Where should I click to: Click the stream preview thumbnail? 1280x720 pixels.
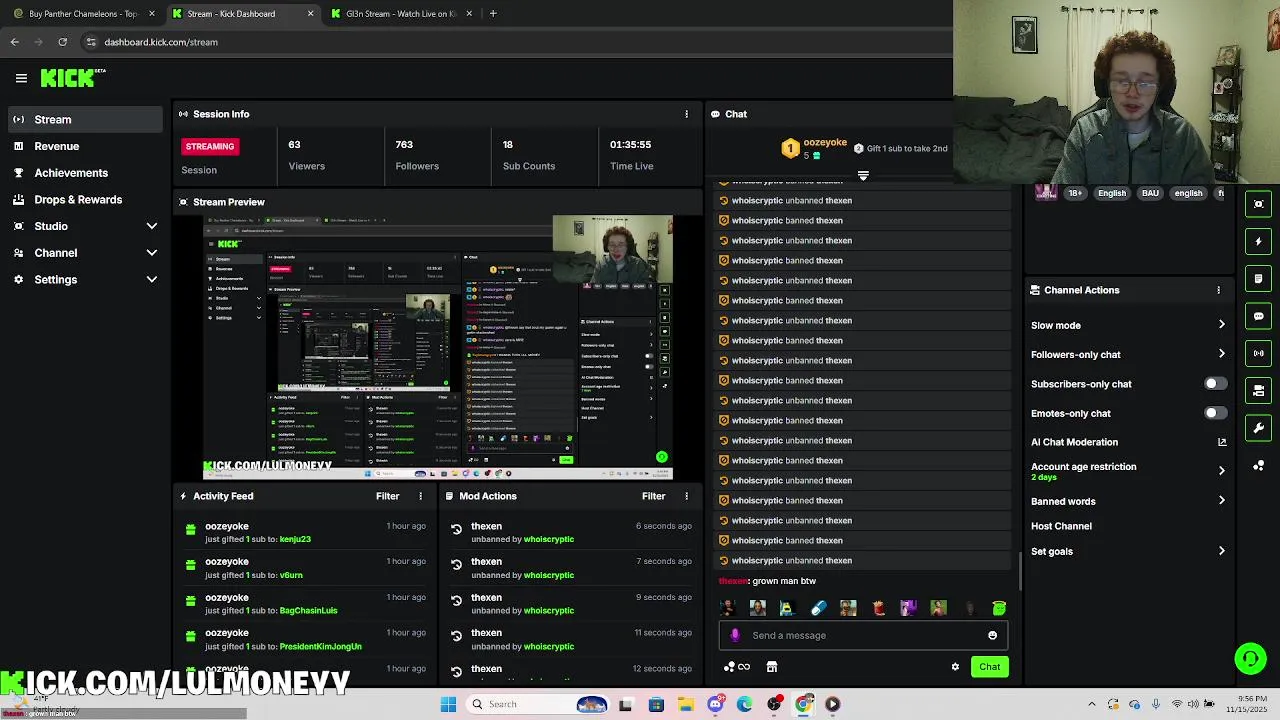tap(438, 347)
